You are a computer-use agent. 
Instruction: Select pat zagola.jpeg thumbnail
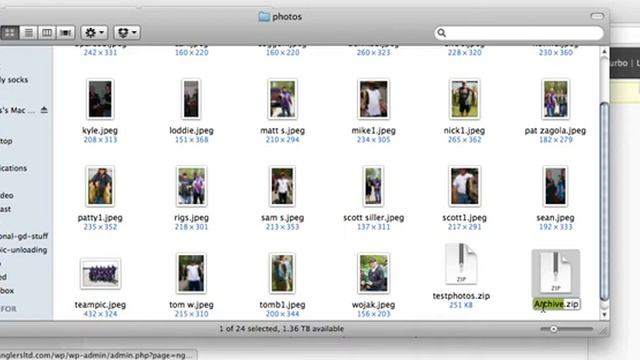(x=556, y=99)
